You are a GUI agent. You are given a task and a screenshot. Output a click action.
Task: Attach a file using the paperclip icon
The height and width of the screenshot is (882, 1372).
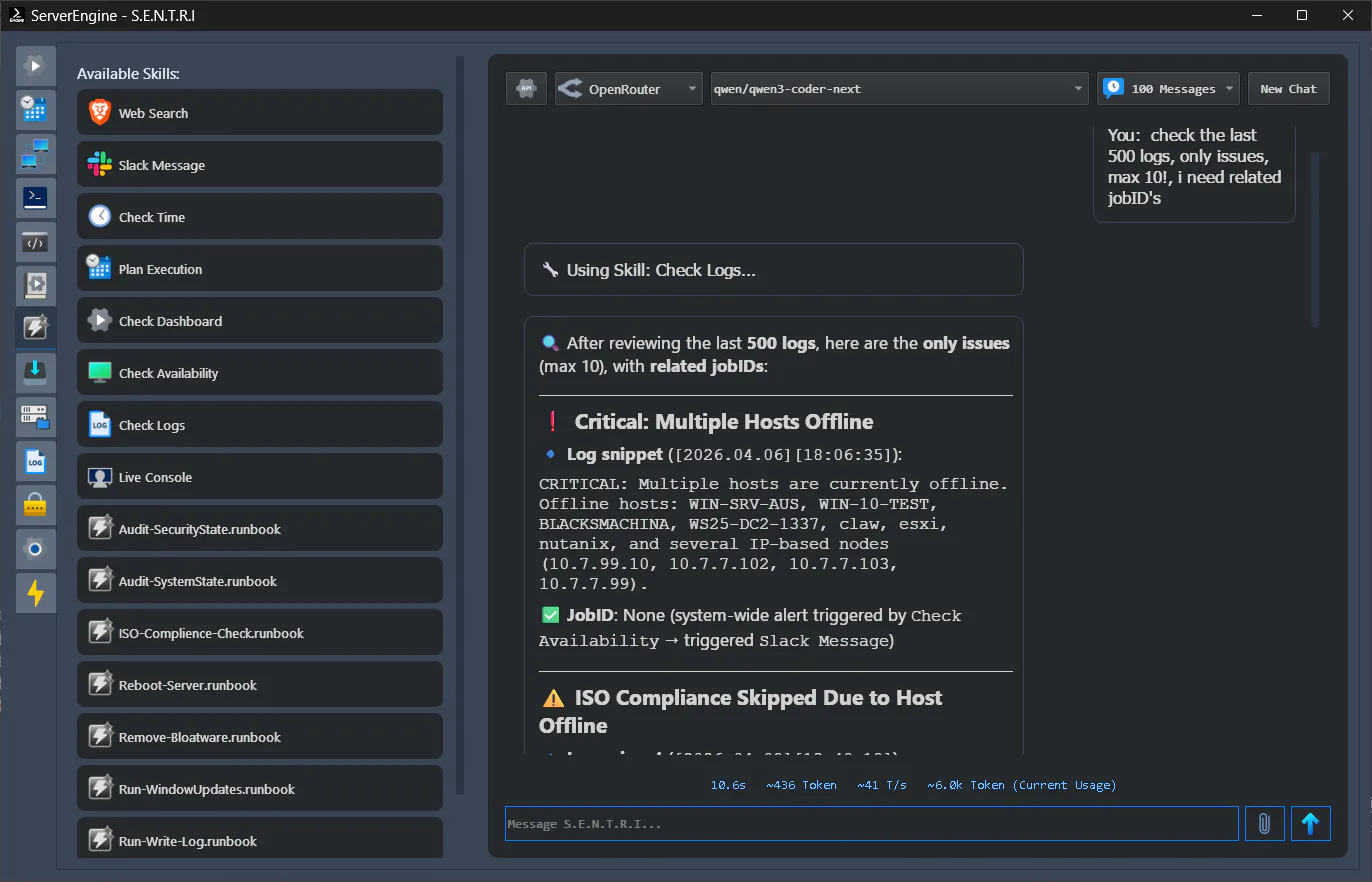coord(1264,823)
